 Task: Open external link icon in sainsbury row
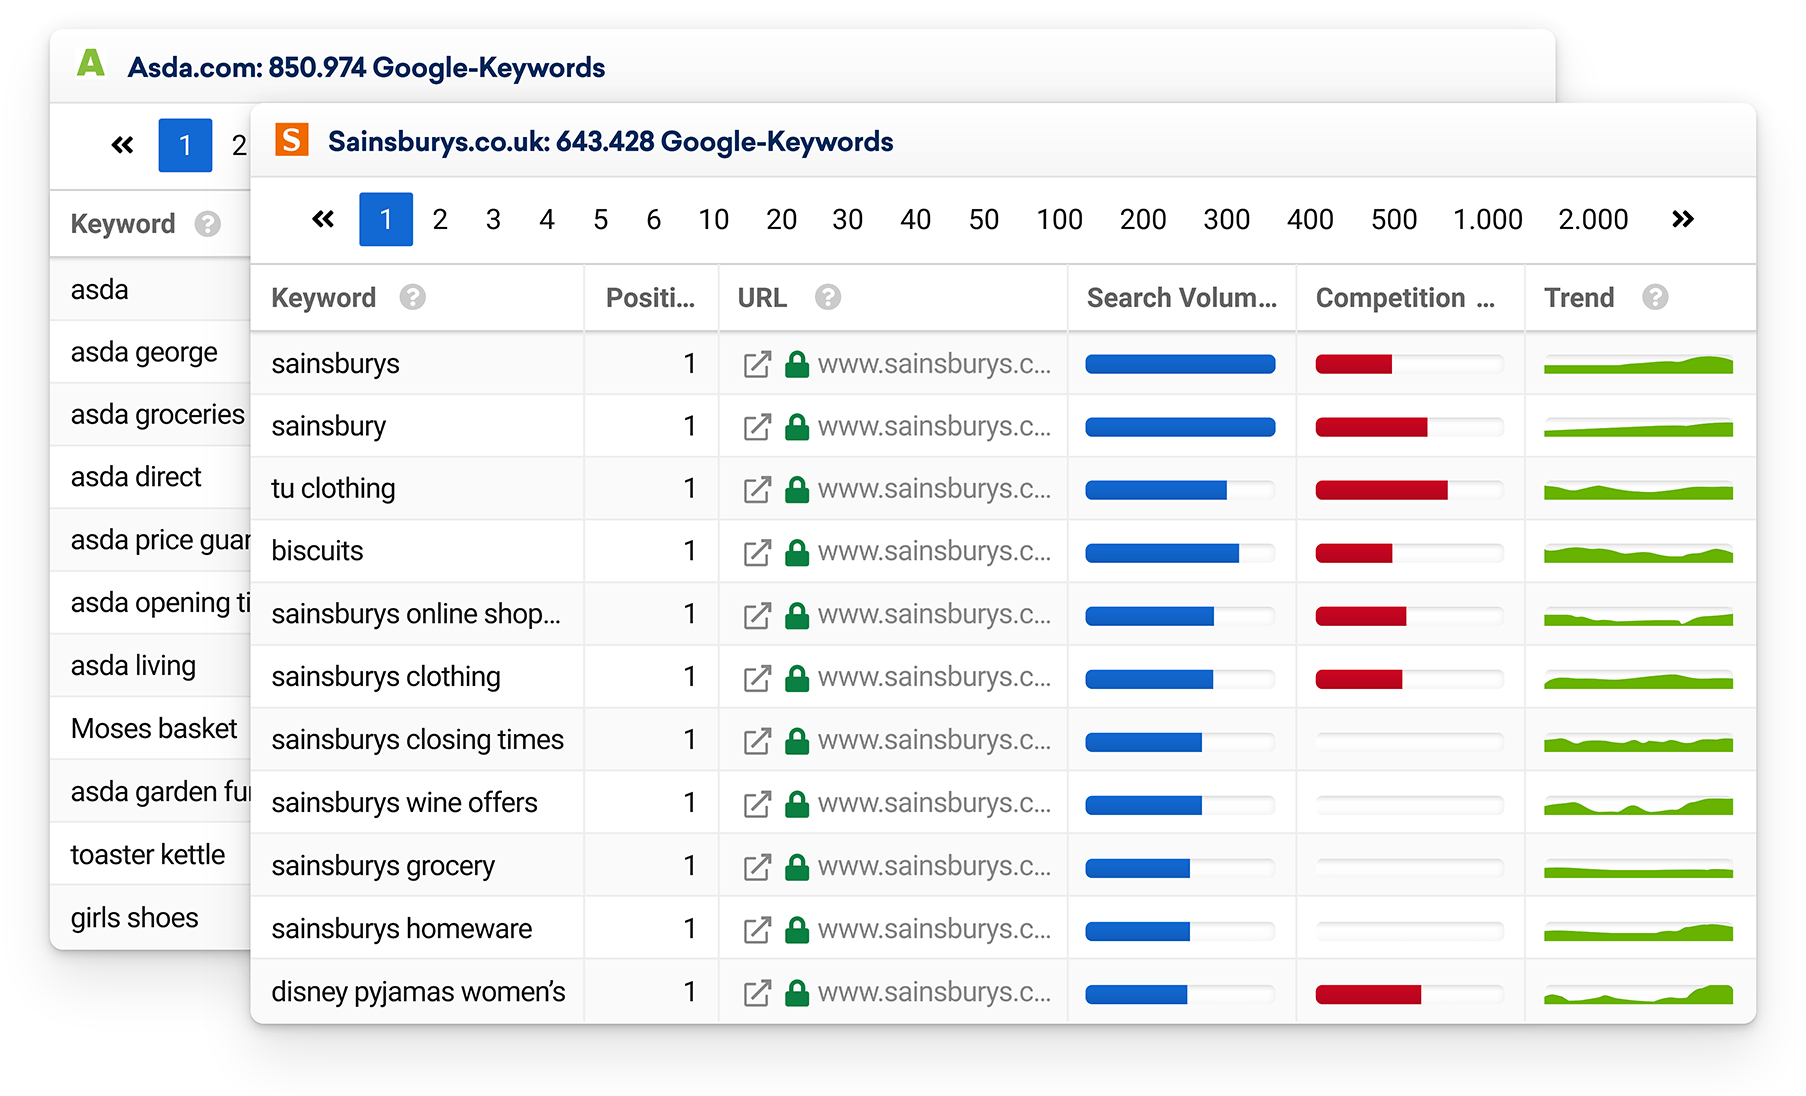pyautogui.click(x=757, y=427)
